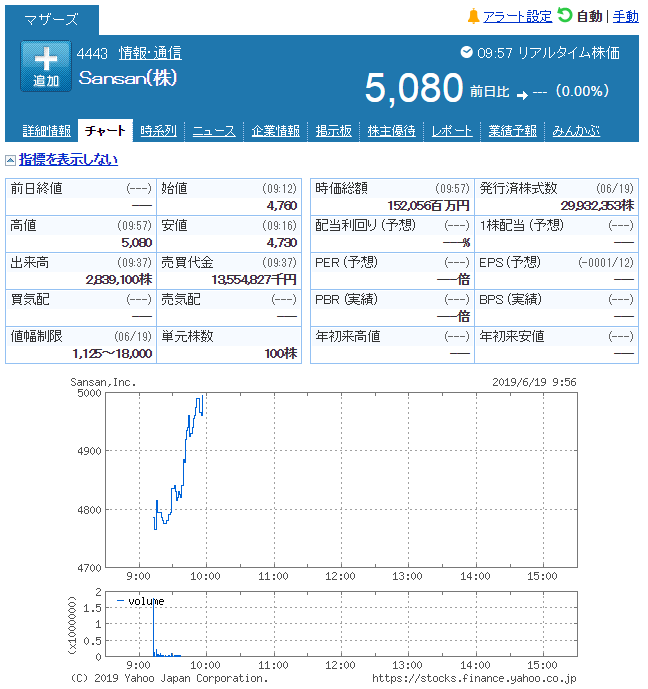Open the 株主優待 tab
The width and height of the screenshot is (648, 689).
pyautogui.click(x=391, y=131)
